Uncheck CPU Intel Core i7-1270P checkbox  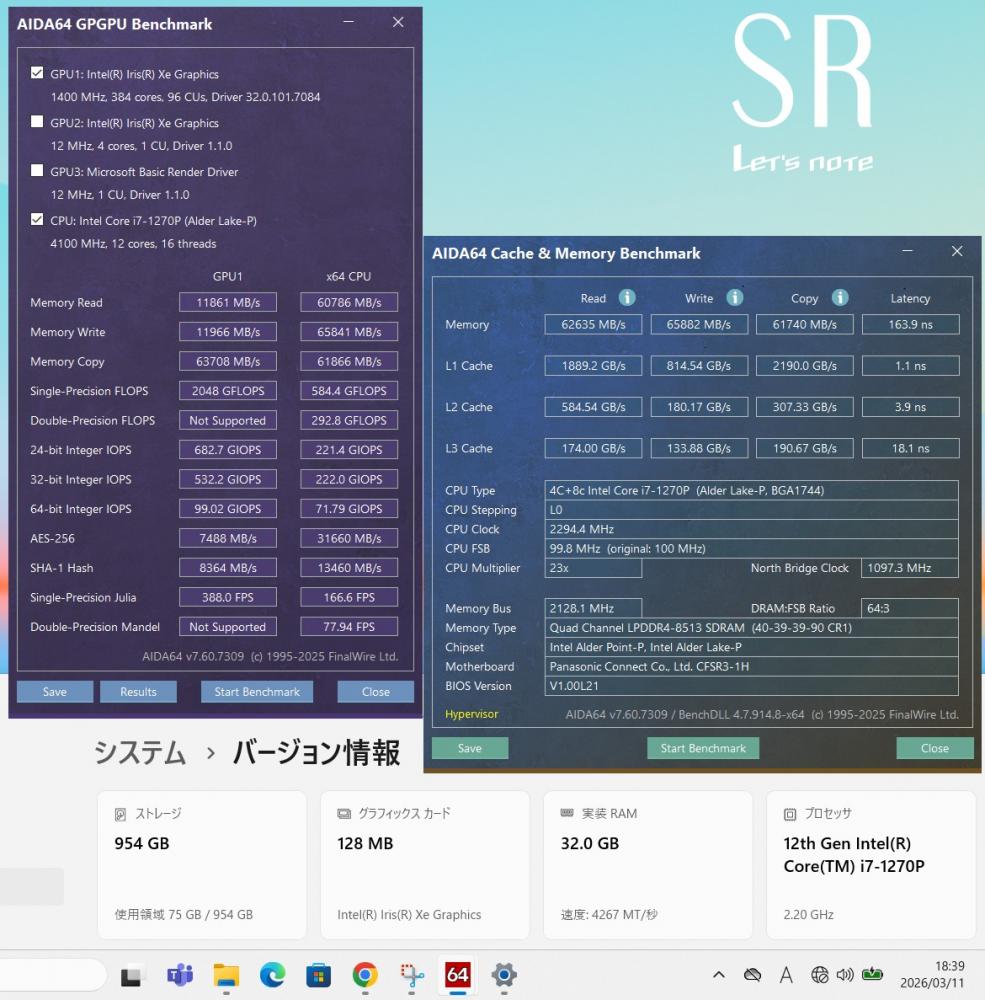pyautogui.click(x=37, y=220)
